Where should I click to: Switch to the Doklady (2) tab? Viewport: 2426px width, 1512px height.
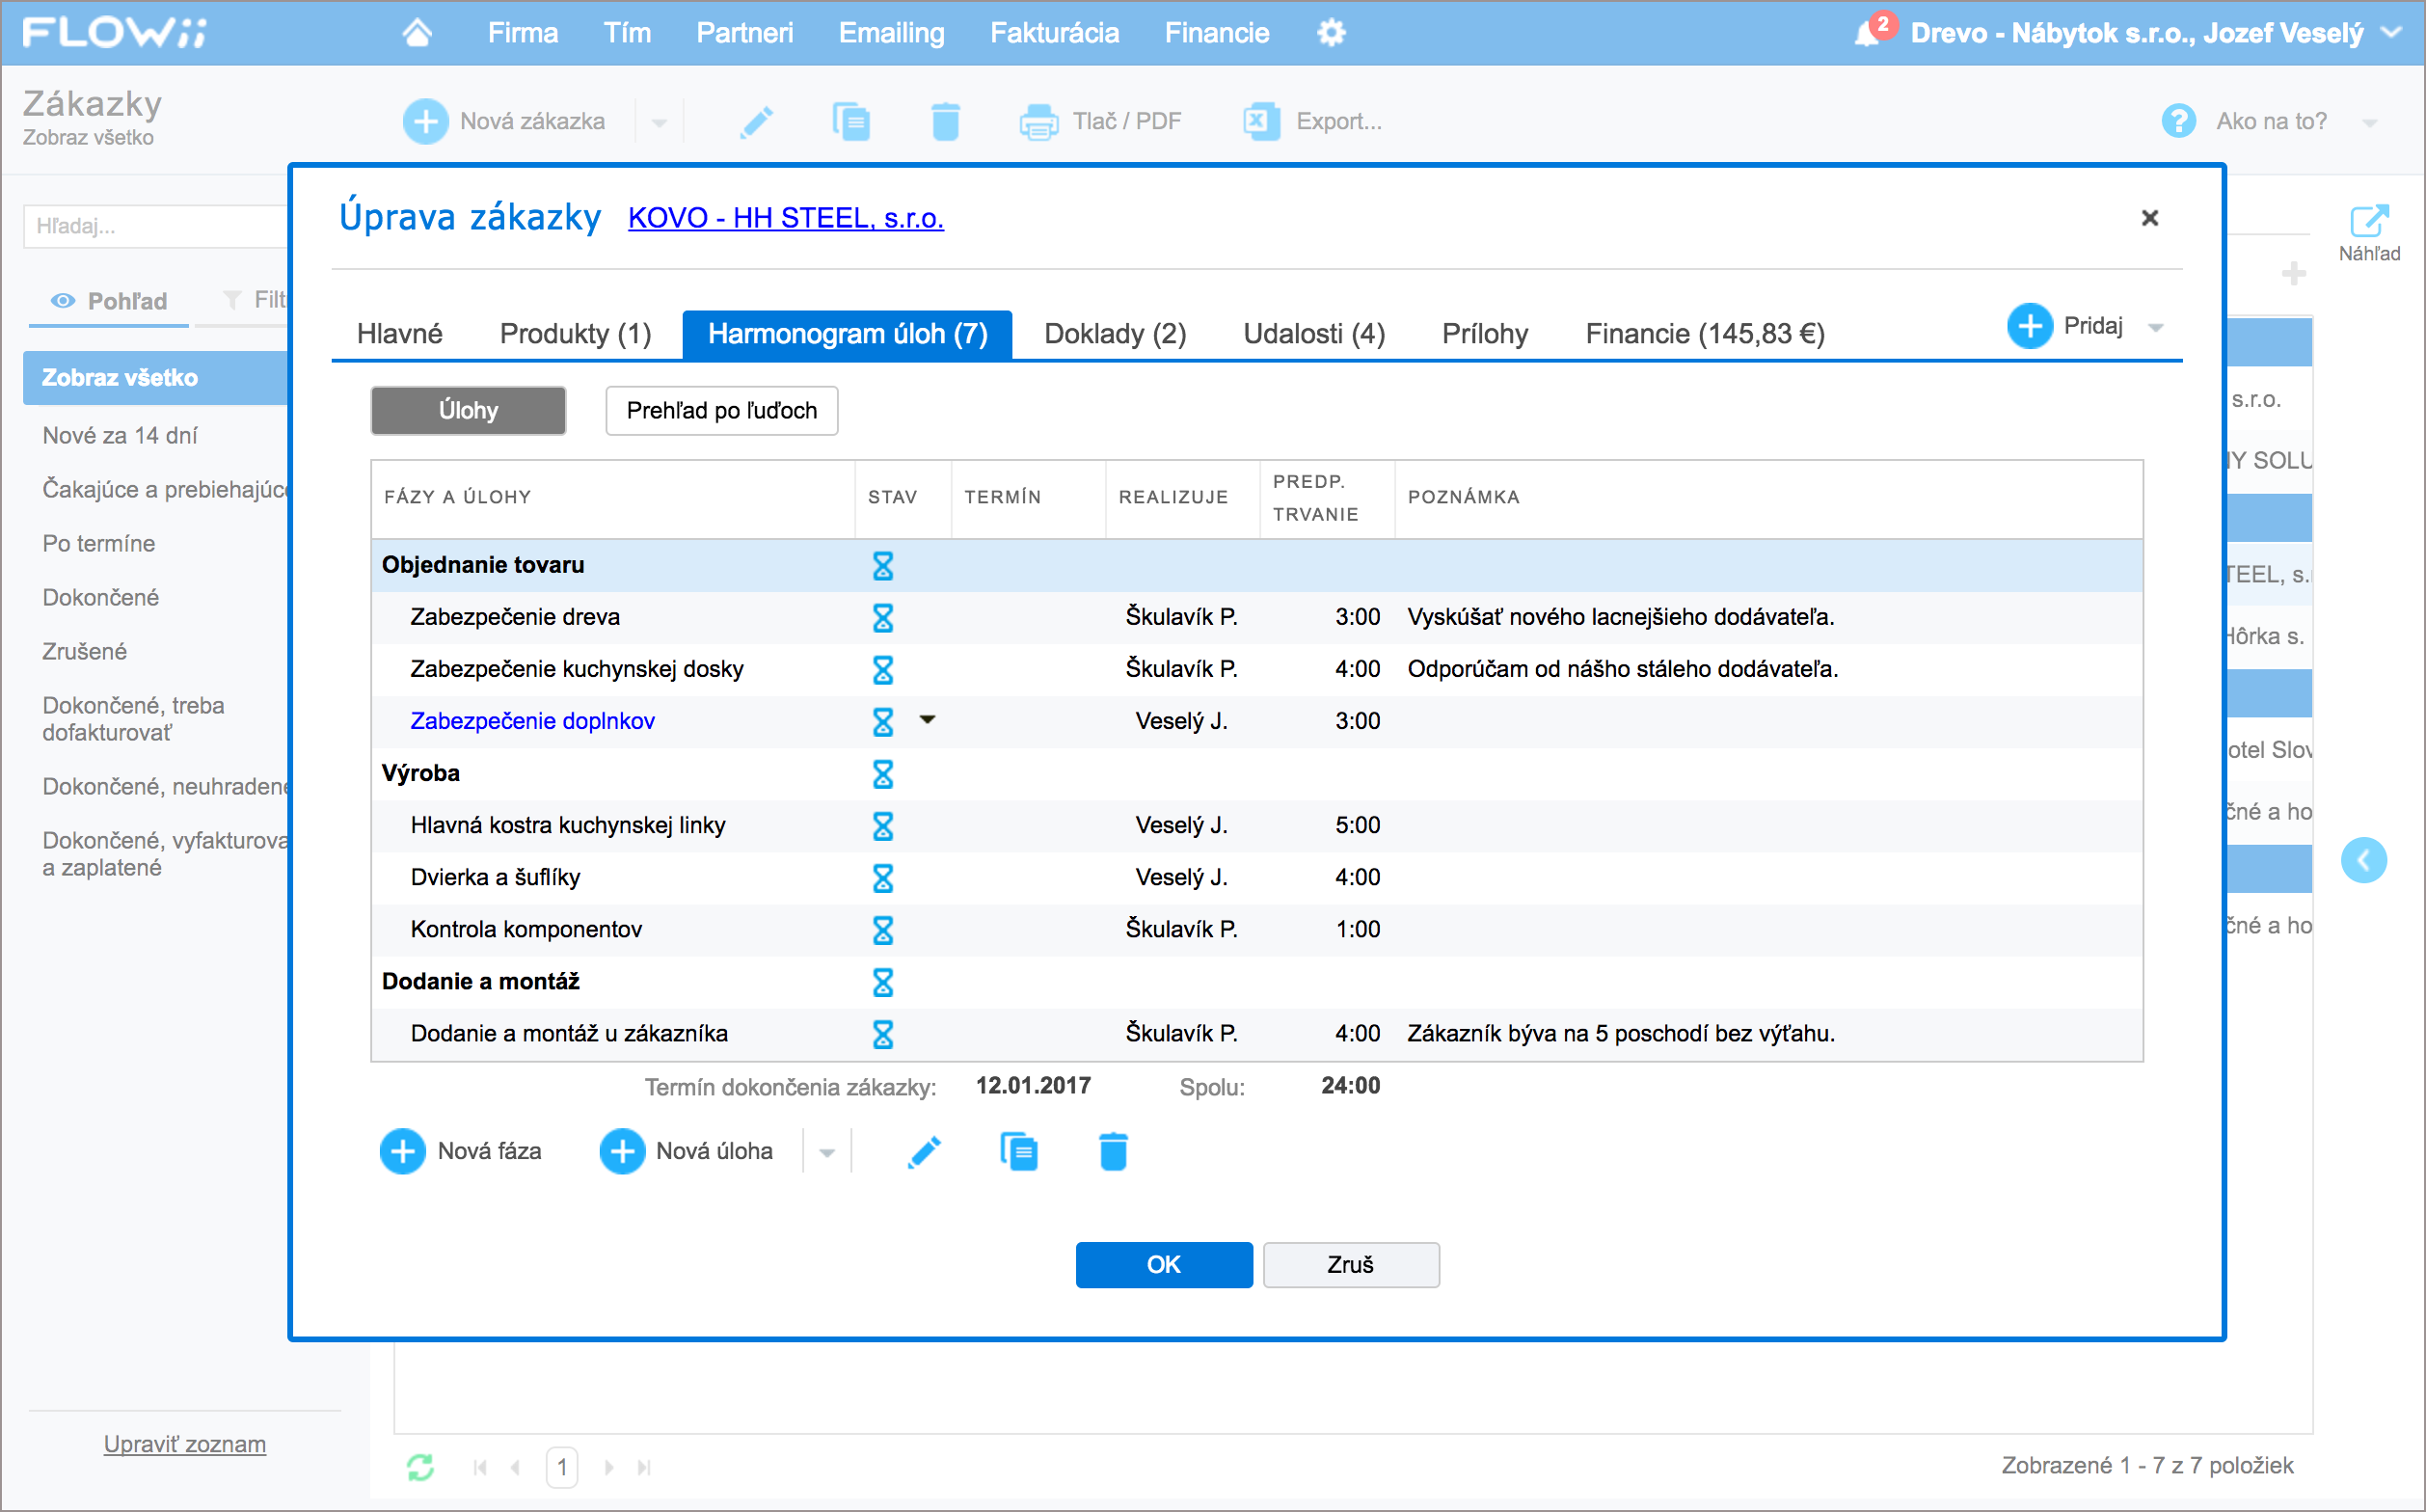[1115, 334]
